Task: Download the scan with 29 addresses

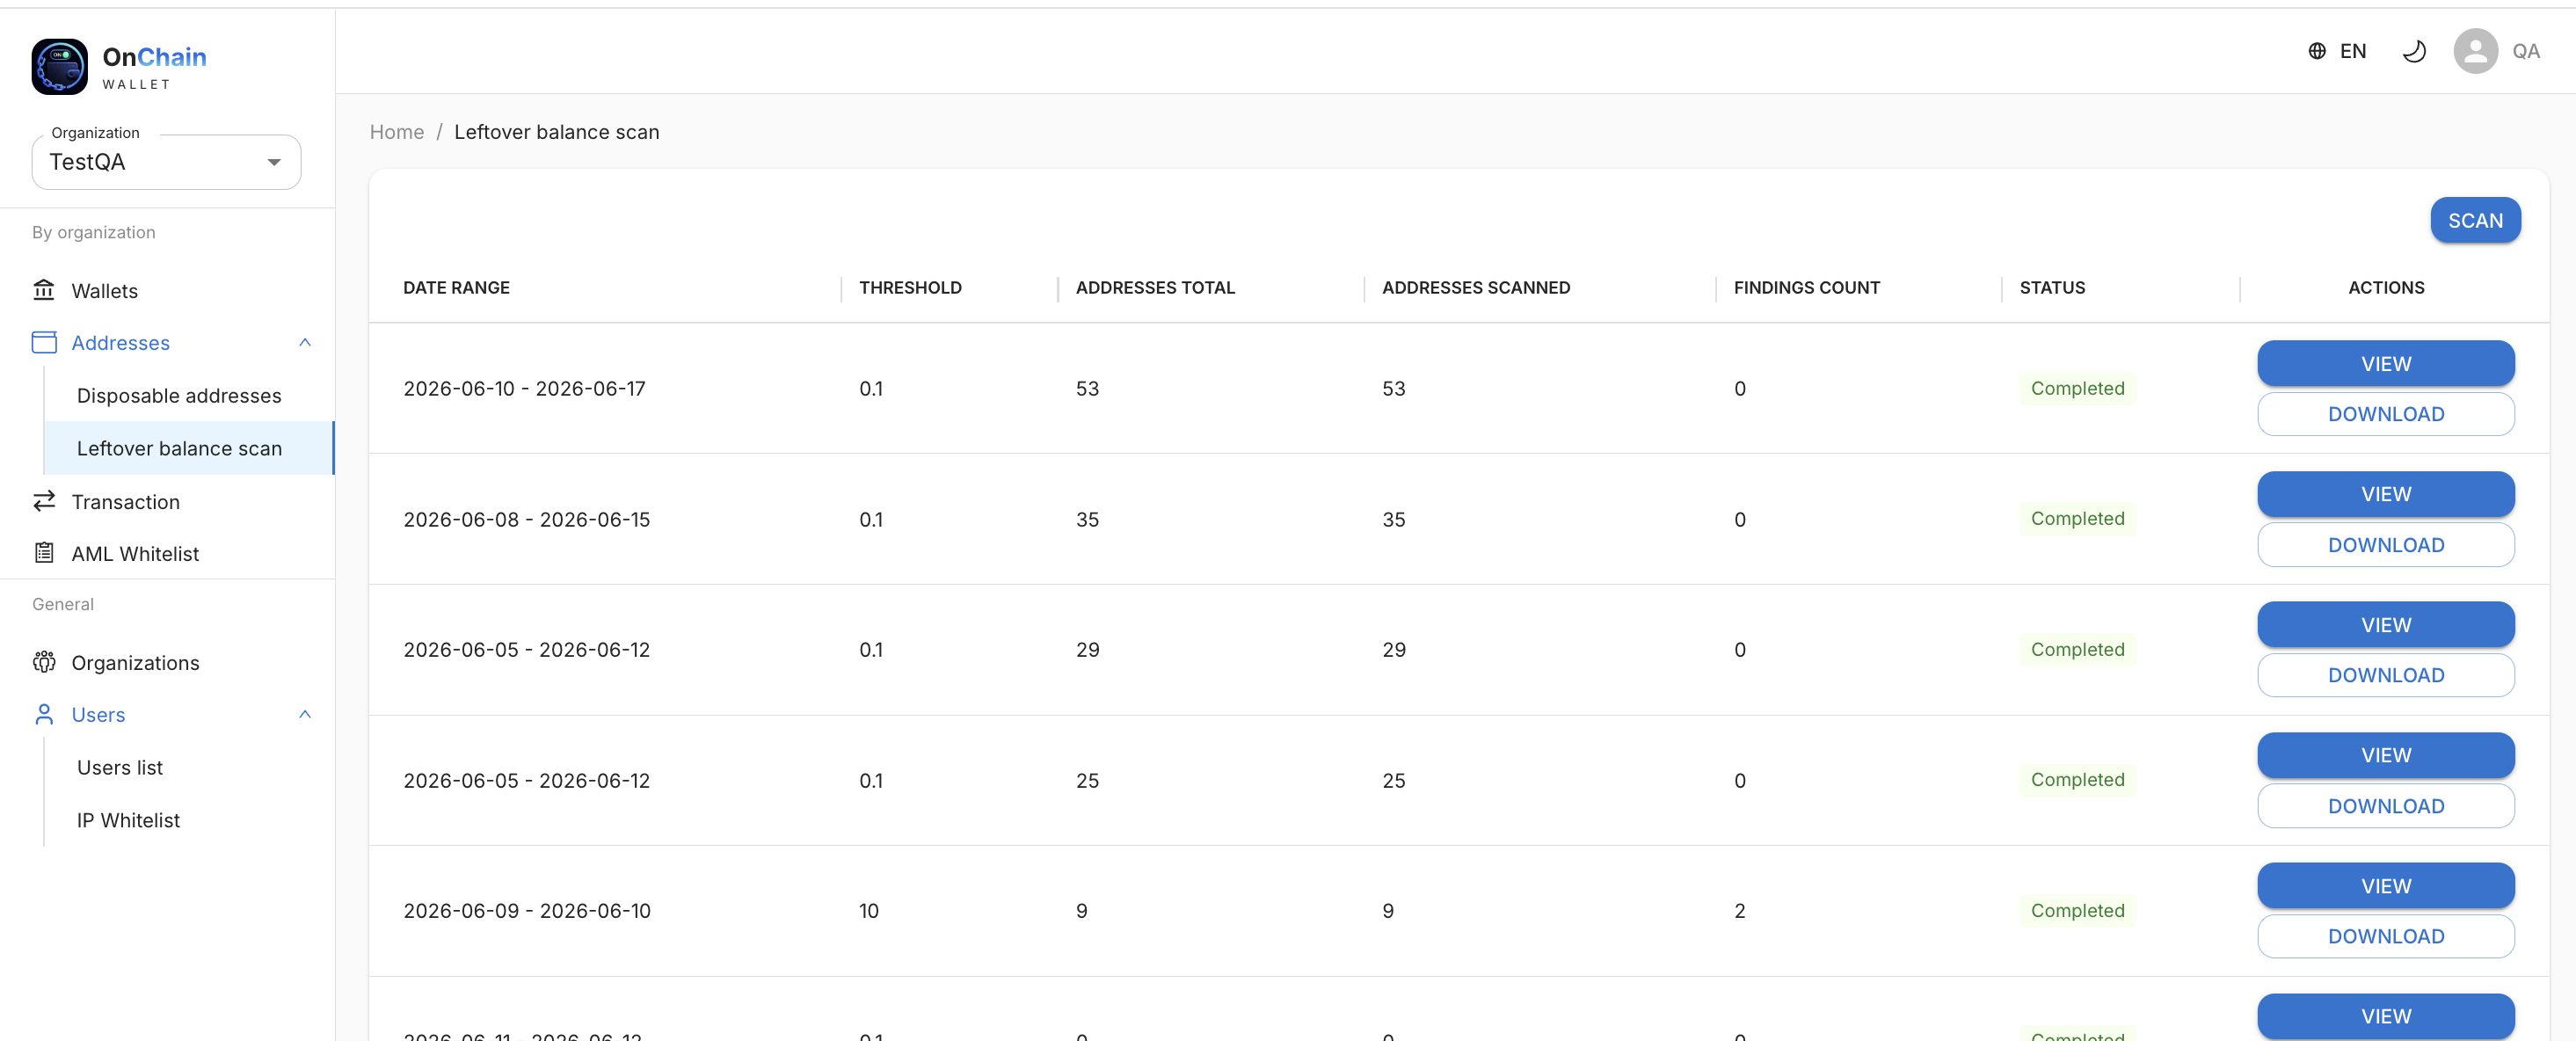Action: pos(2386,675)
